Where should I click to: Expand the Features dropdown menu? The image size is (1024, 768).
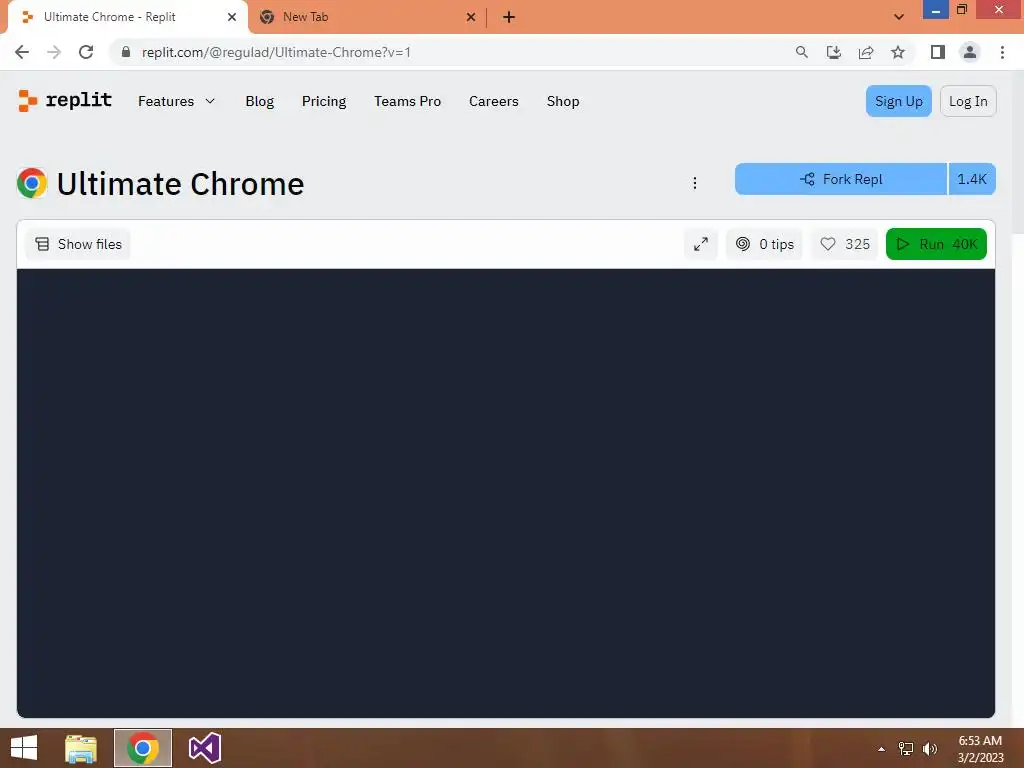click(176, 101)
